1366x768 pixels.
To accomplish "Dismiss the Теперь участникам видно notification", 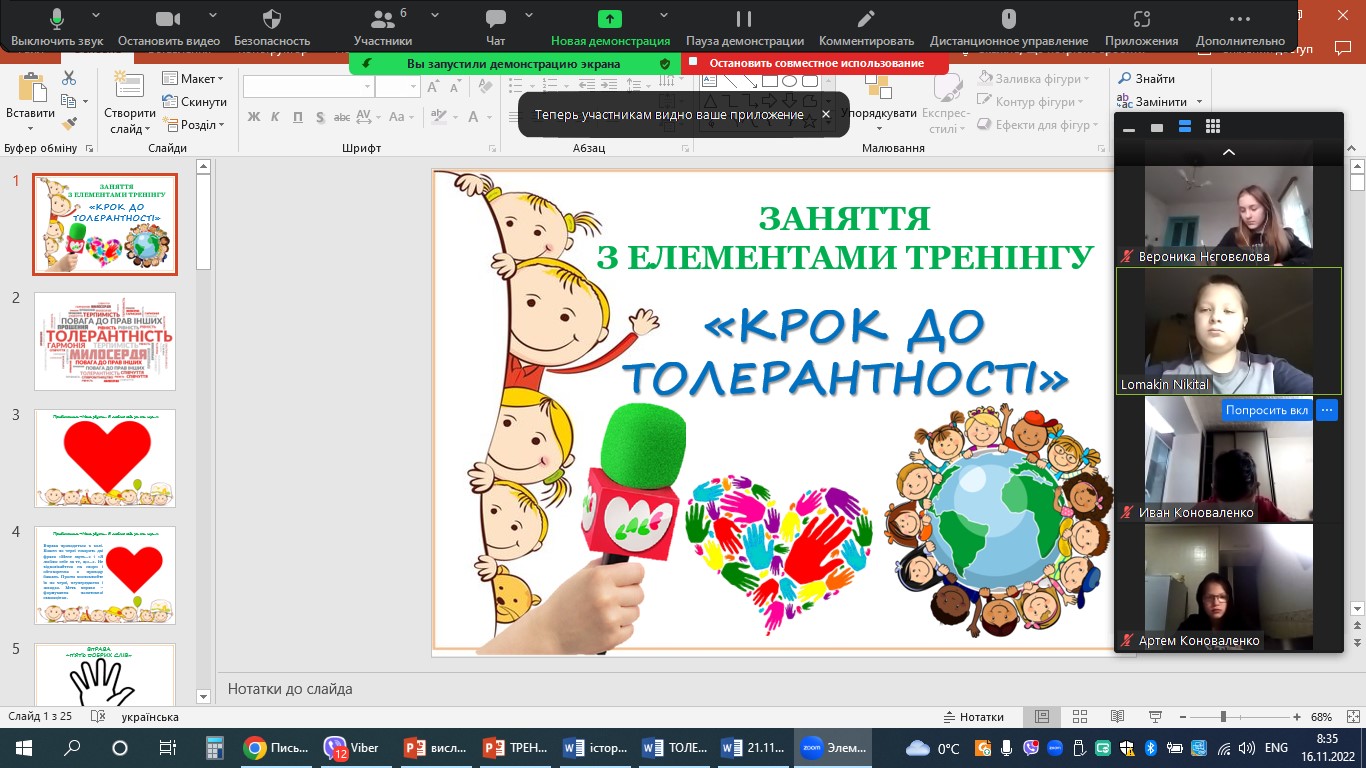I will (826, 114).
